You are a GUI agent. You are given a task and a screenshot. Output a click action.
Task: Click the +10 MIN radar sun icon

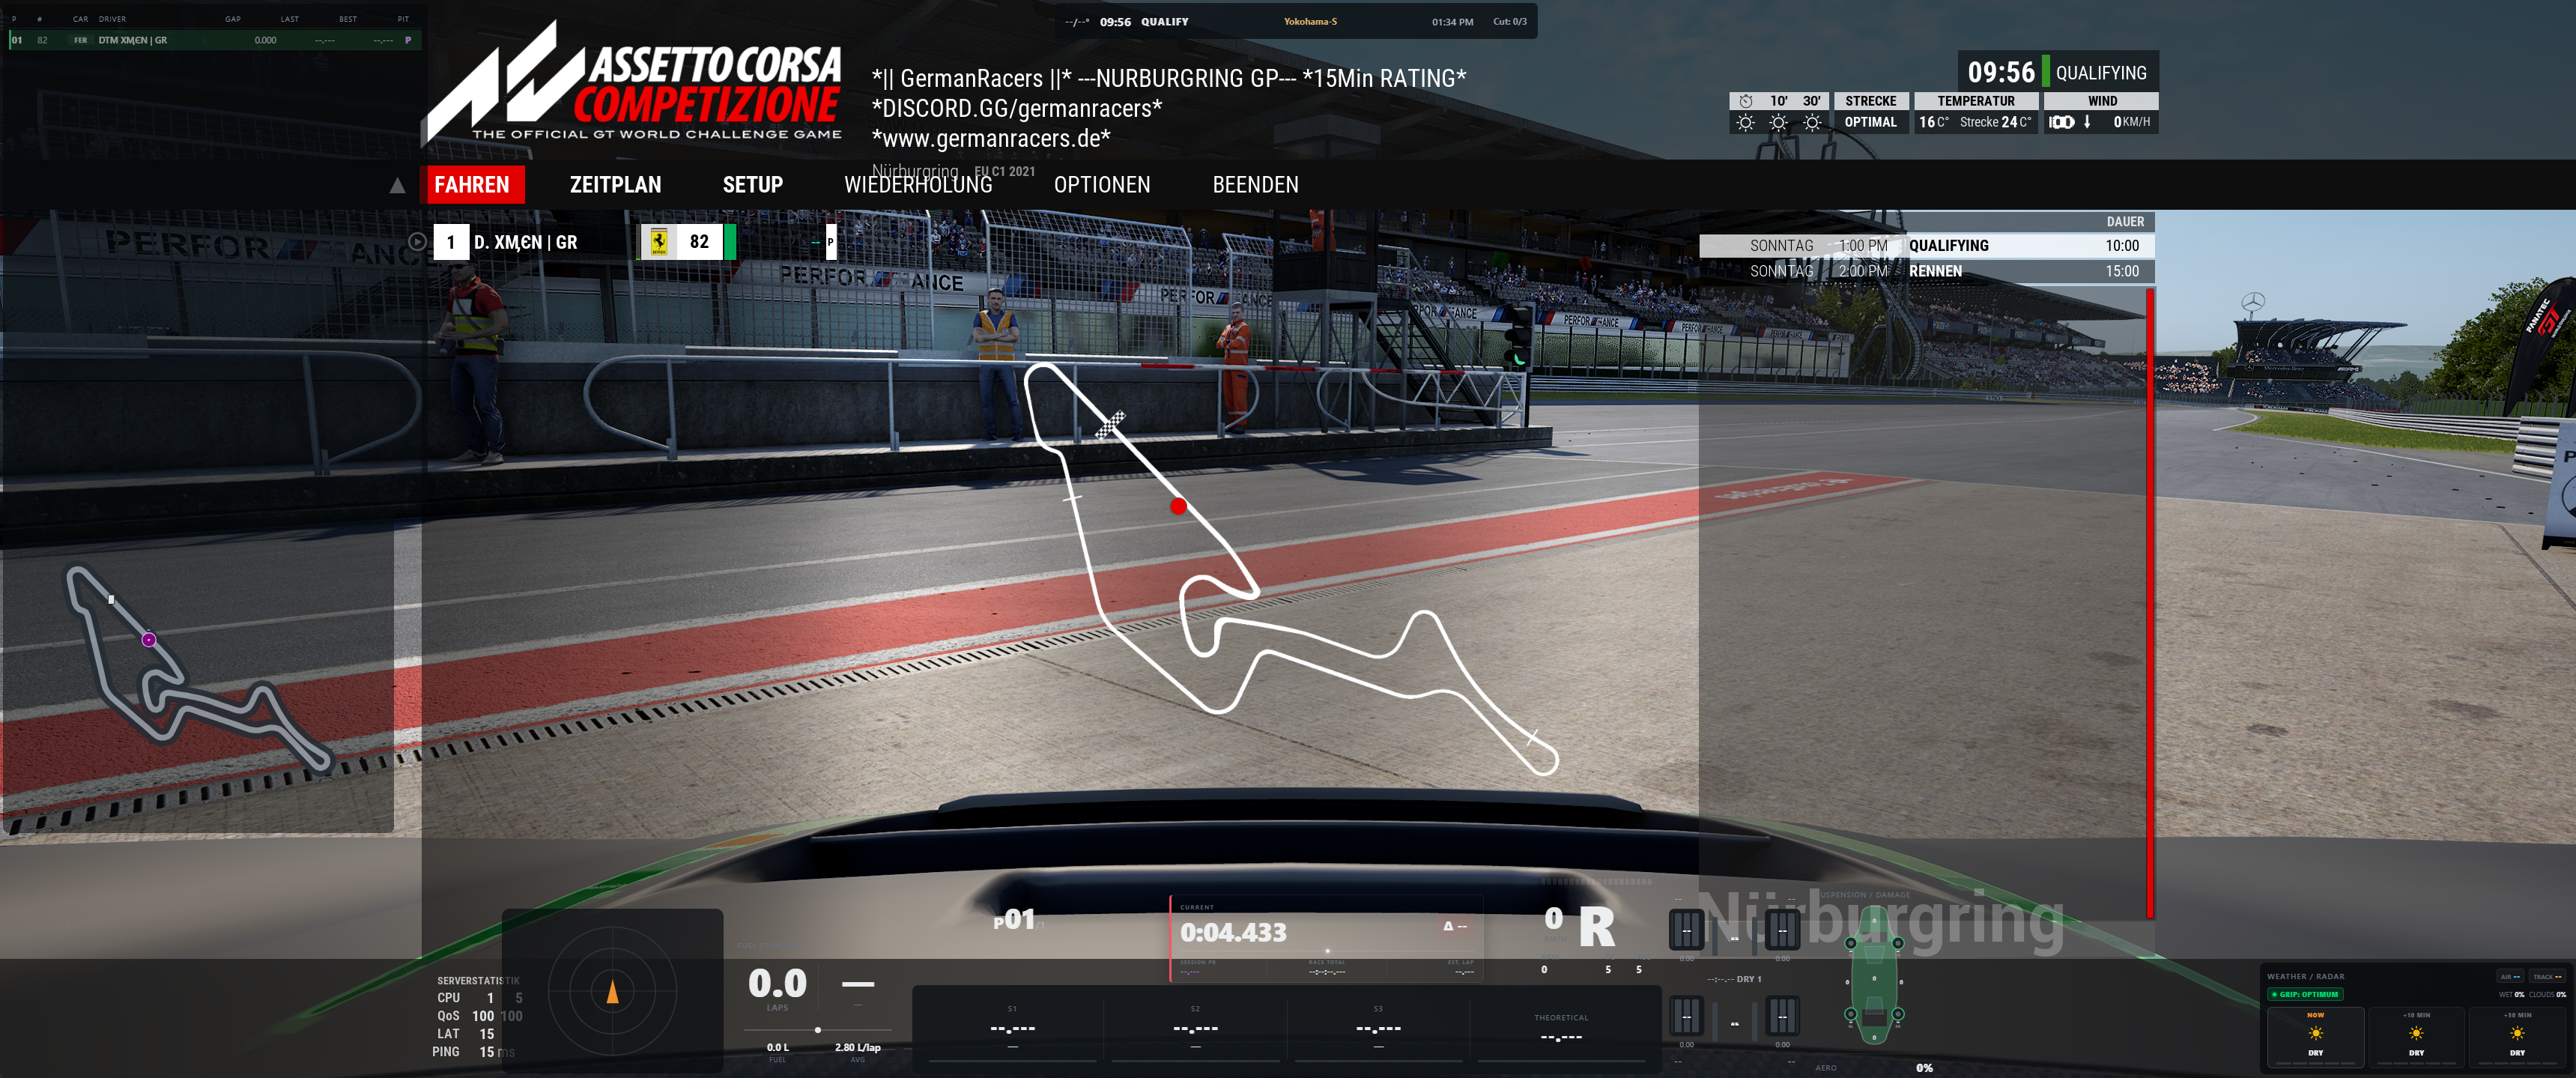2416,1034
